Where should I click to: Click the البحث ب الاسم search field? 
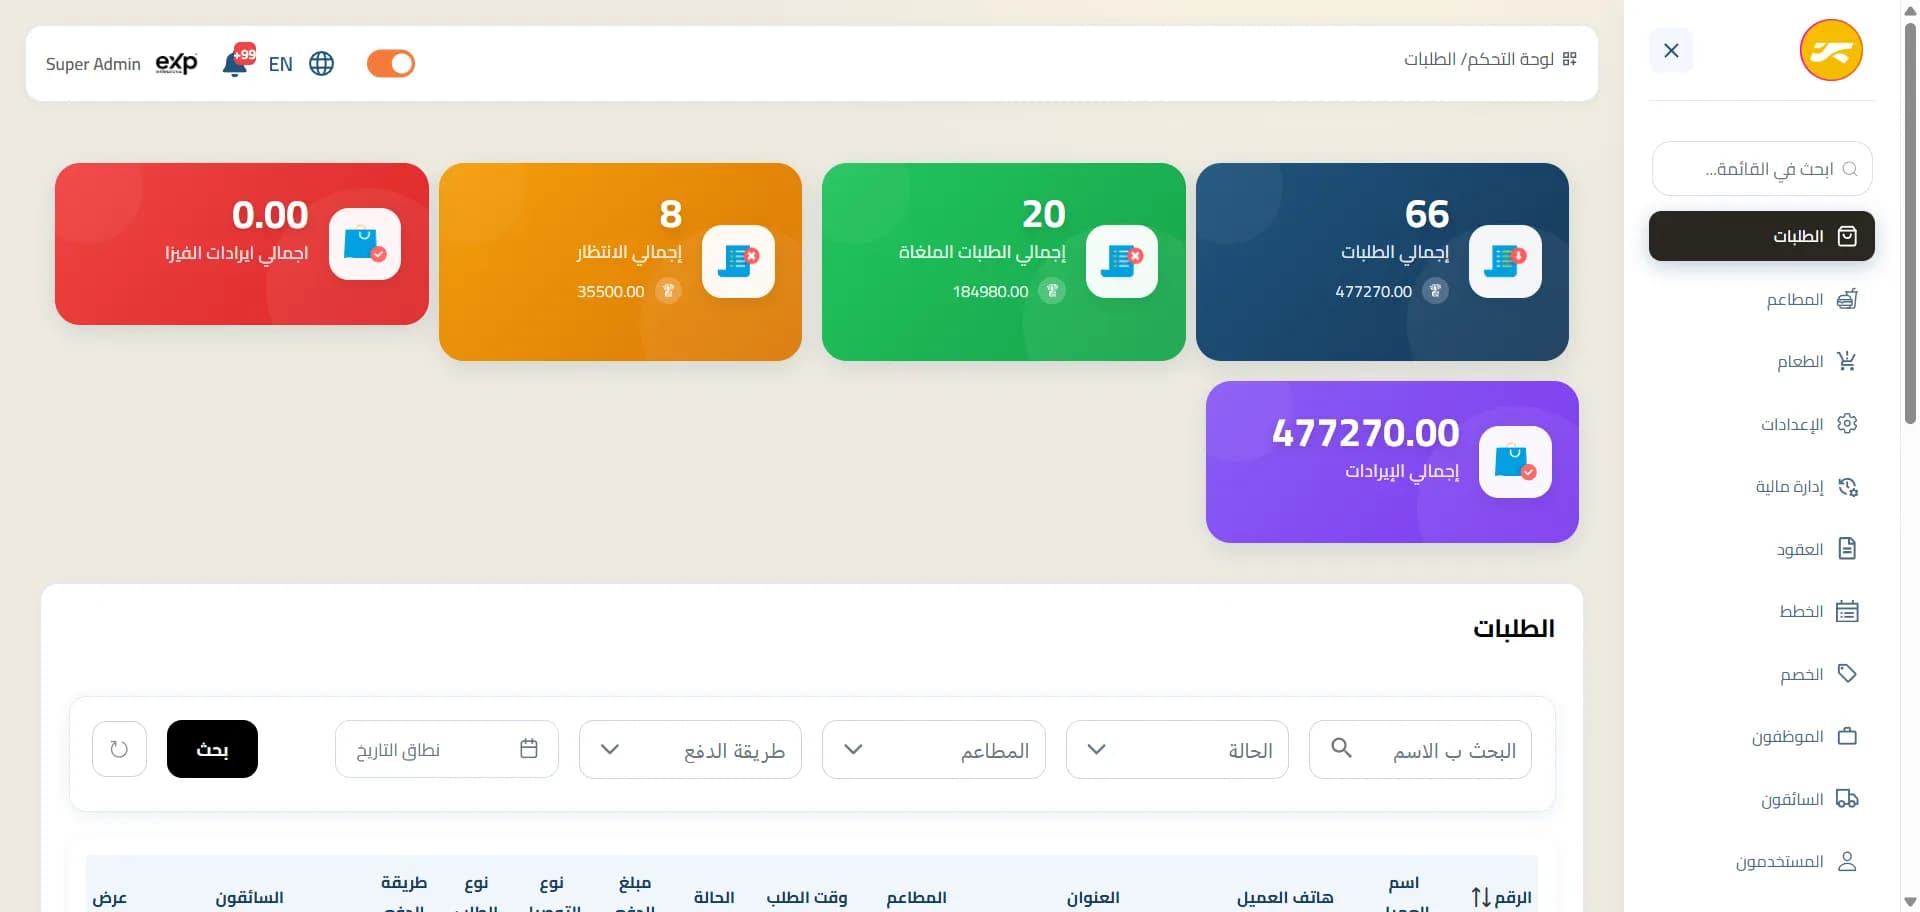click(1420, 749)
